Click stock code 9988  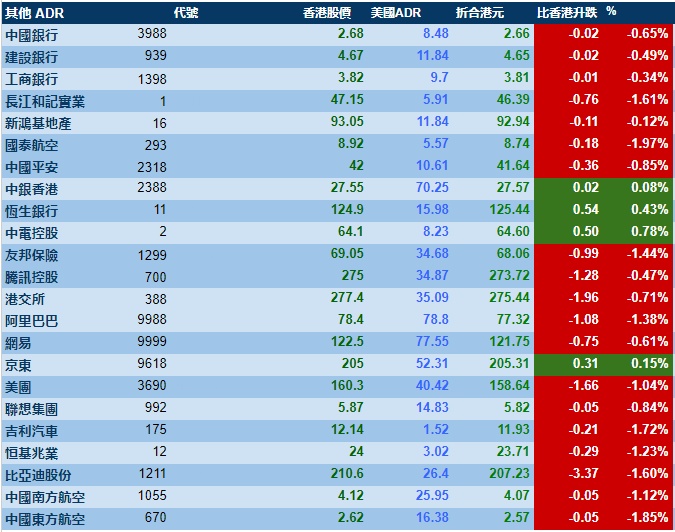[152, 319]
